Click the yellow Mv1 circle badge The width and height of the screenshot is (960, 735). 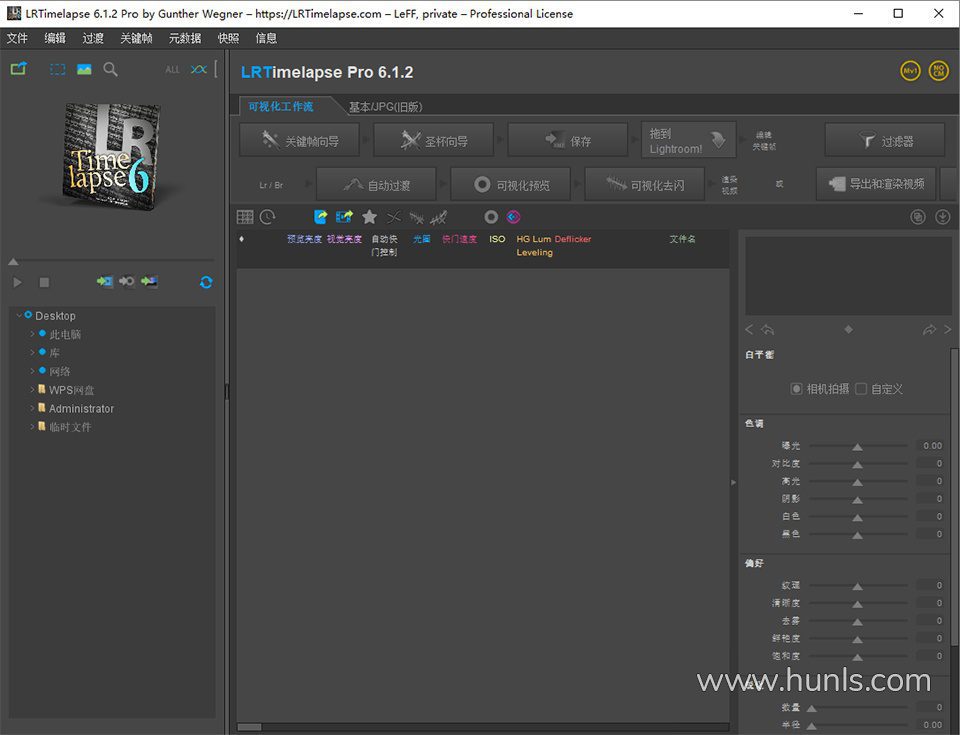pos(910,71)
